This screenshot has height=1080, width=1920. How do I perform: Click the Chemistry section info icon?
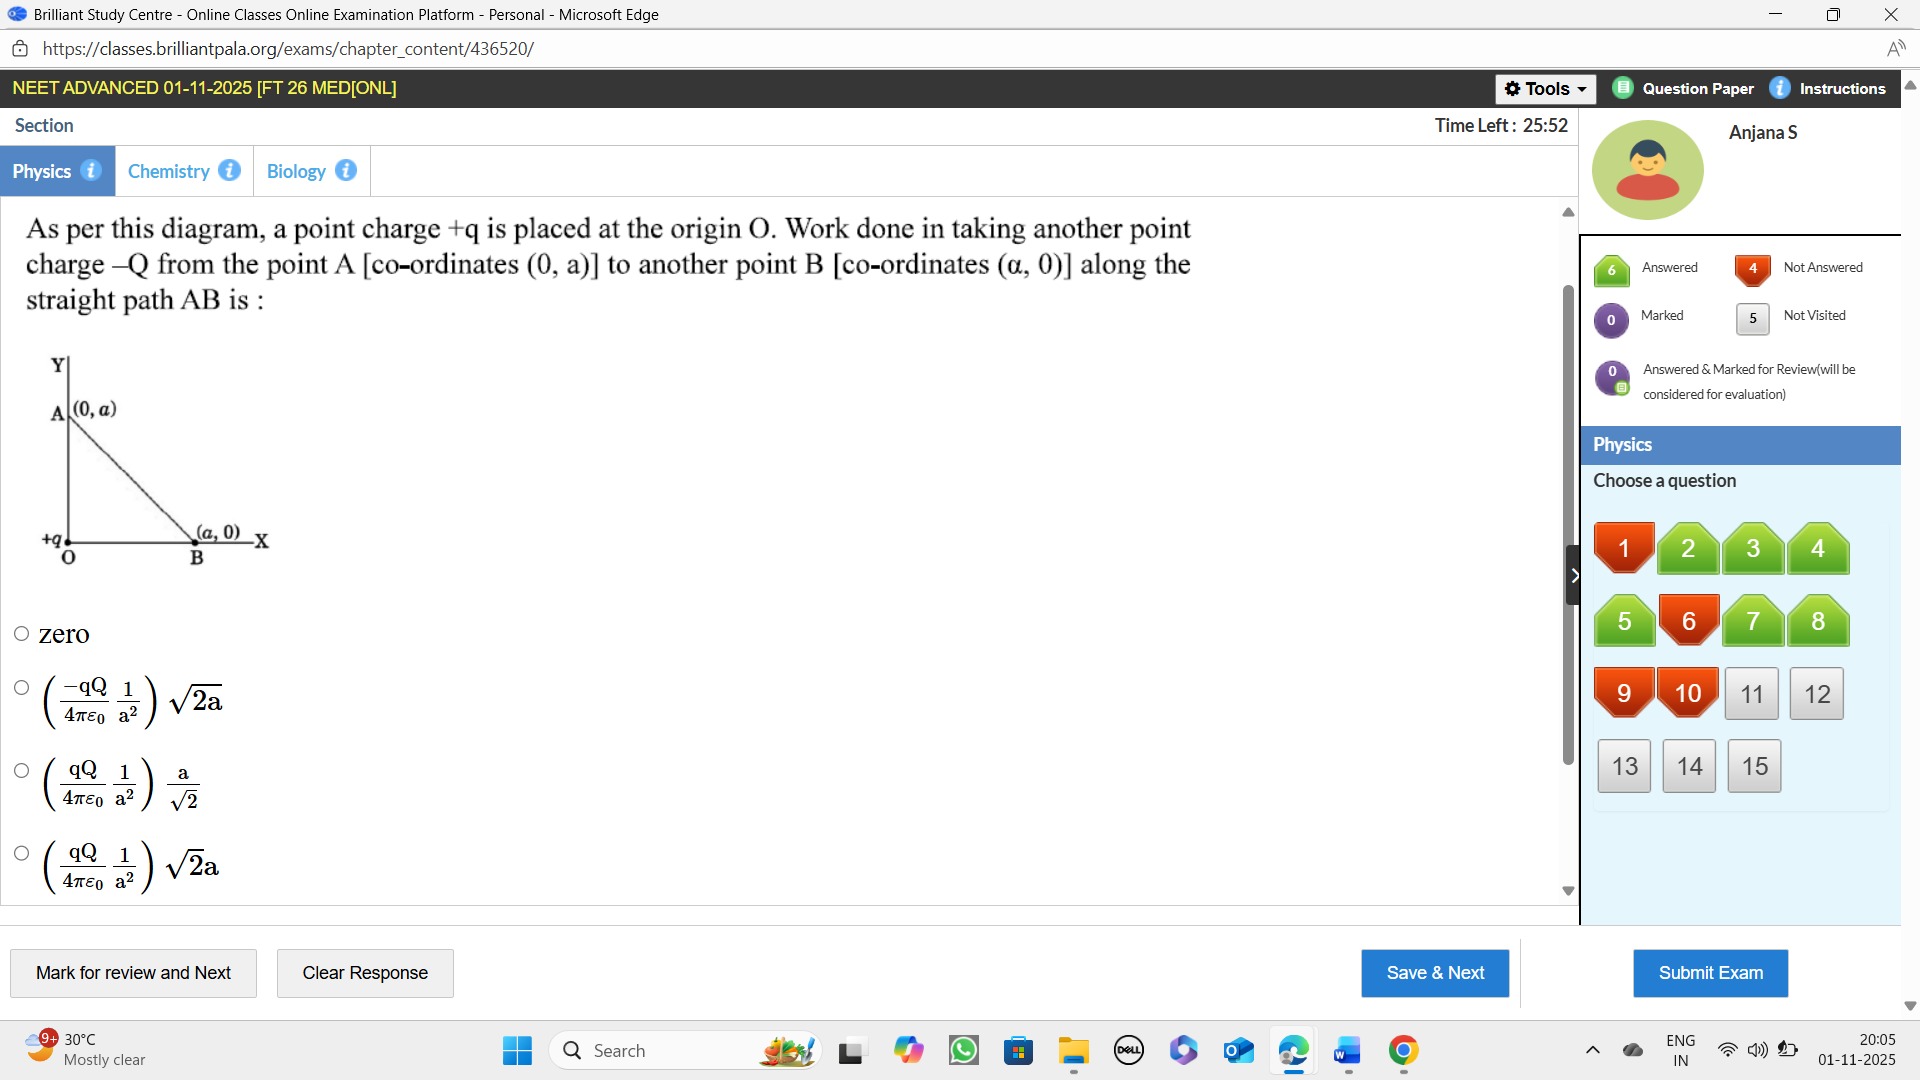pos(229,170)
